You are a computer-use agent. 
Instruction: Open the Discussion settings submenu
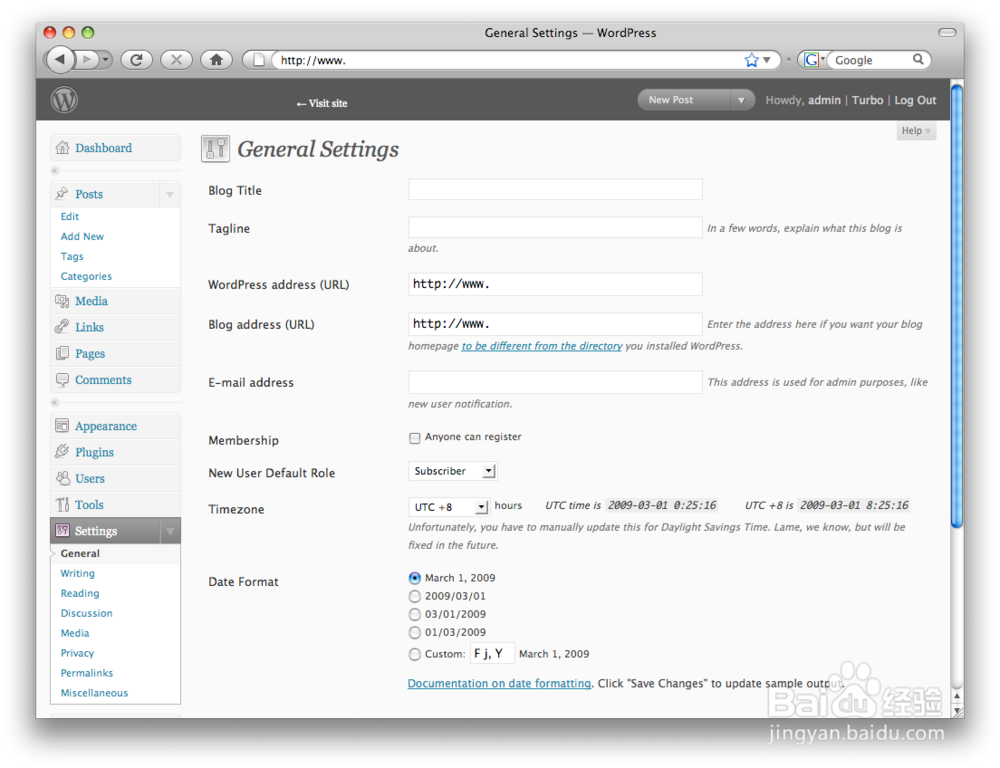coord(87,613)
